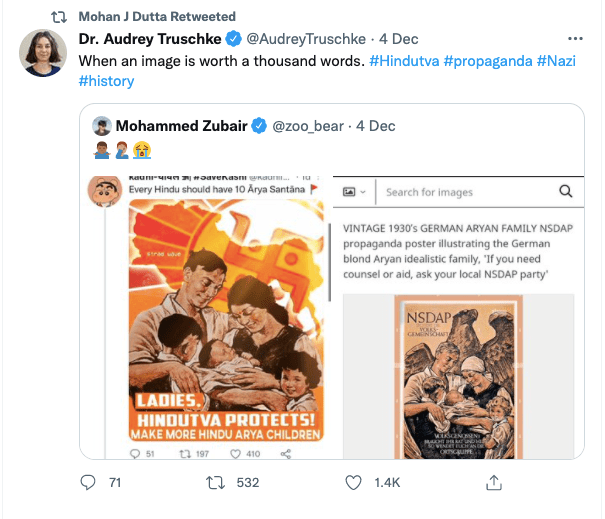Click the magnifier icon in image search
This screenshot has width=605, height=519.
[x=565, y=191]
